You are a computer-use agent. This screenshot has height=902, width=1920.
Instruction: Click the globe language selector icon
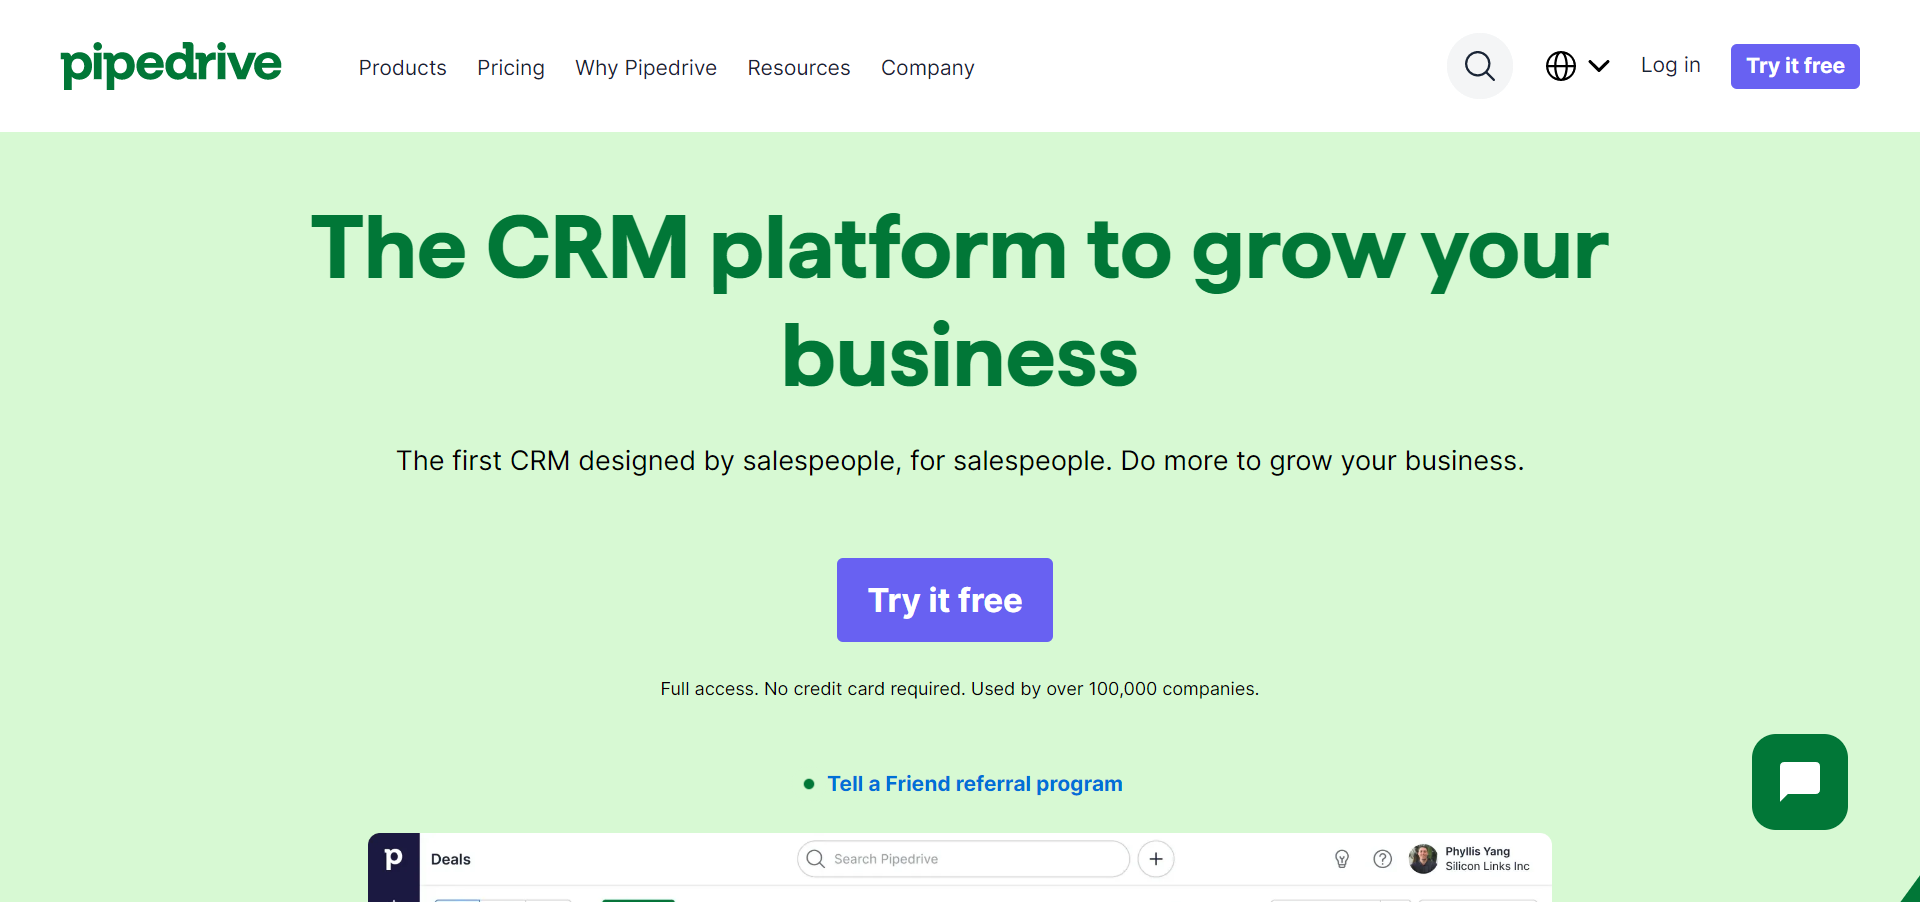click(1561, 66)
